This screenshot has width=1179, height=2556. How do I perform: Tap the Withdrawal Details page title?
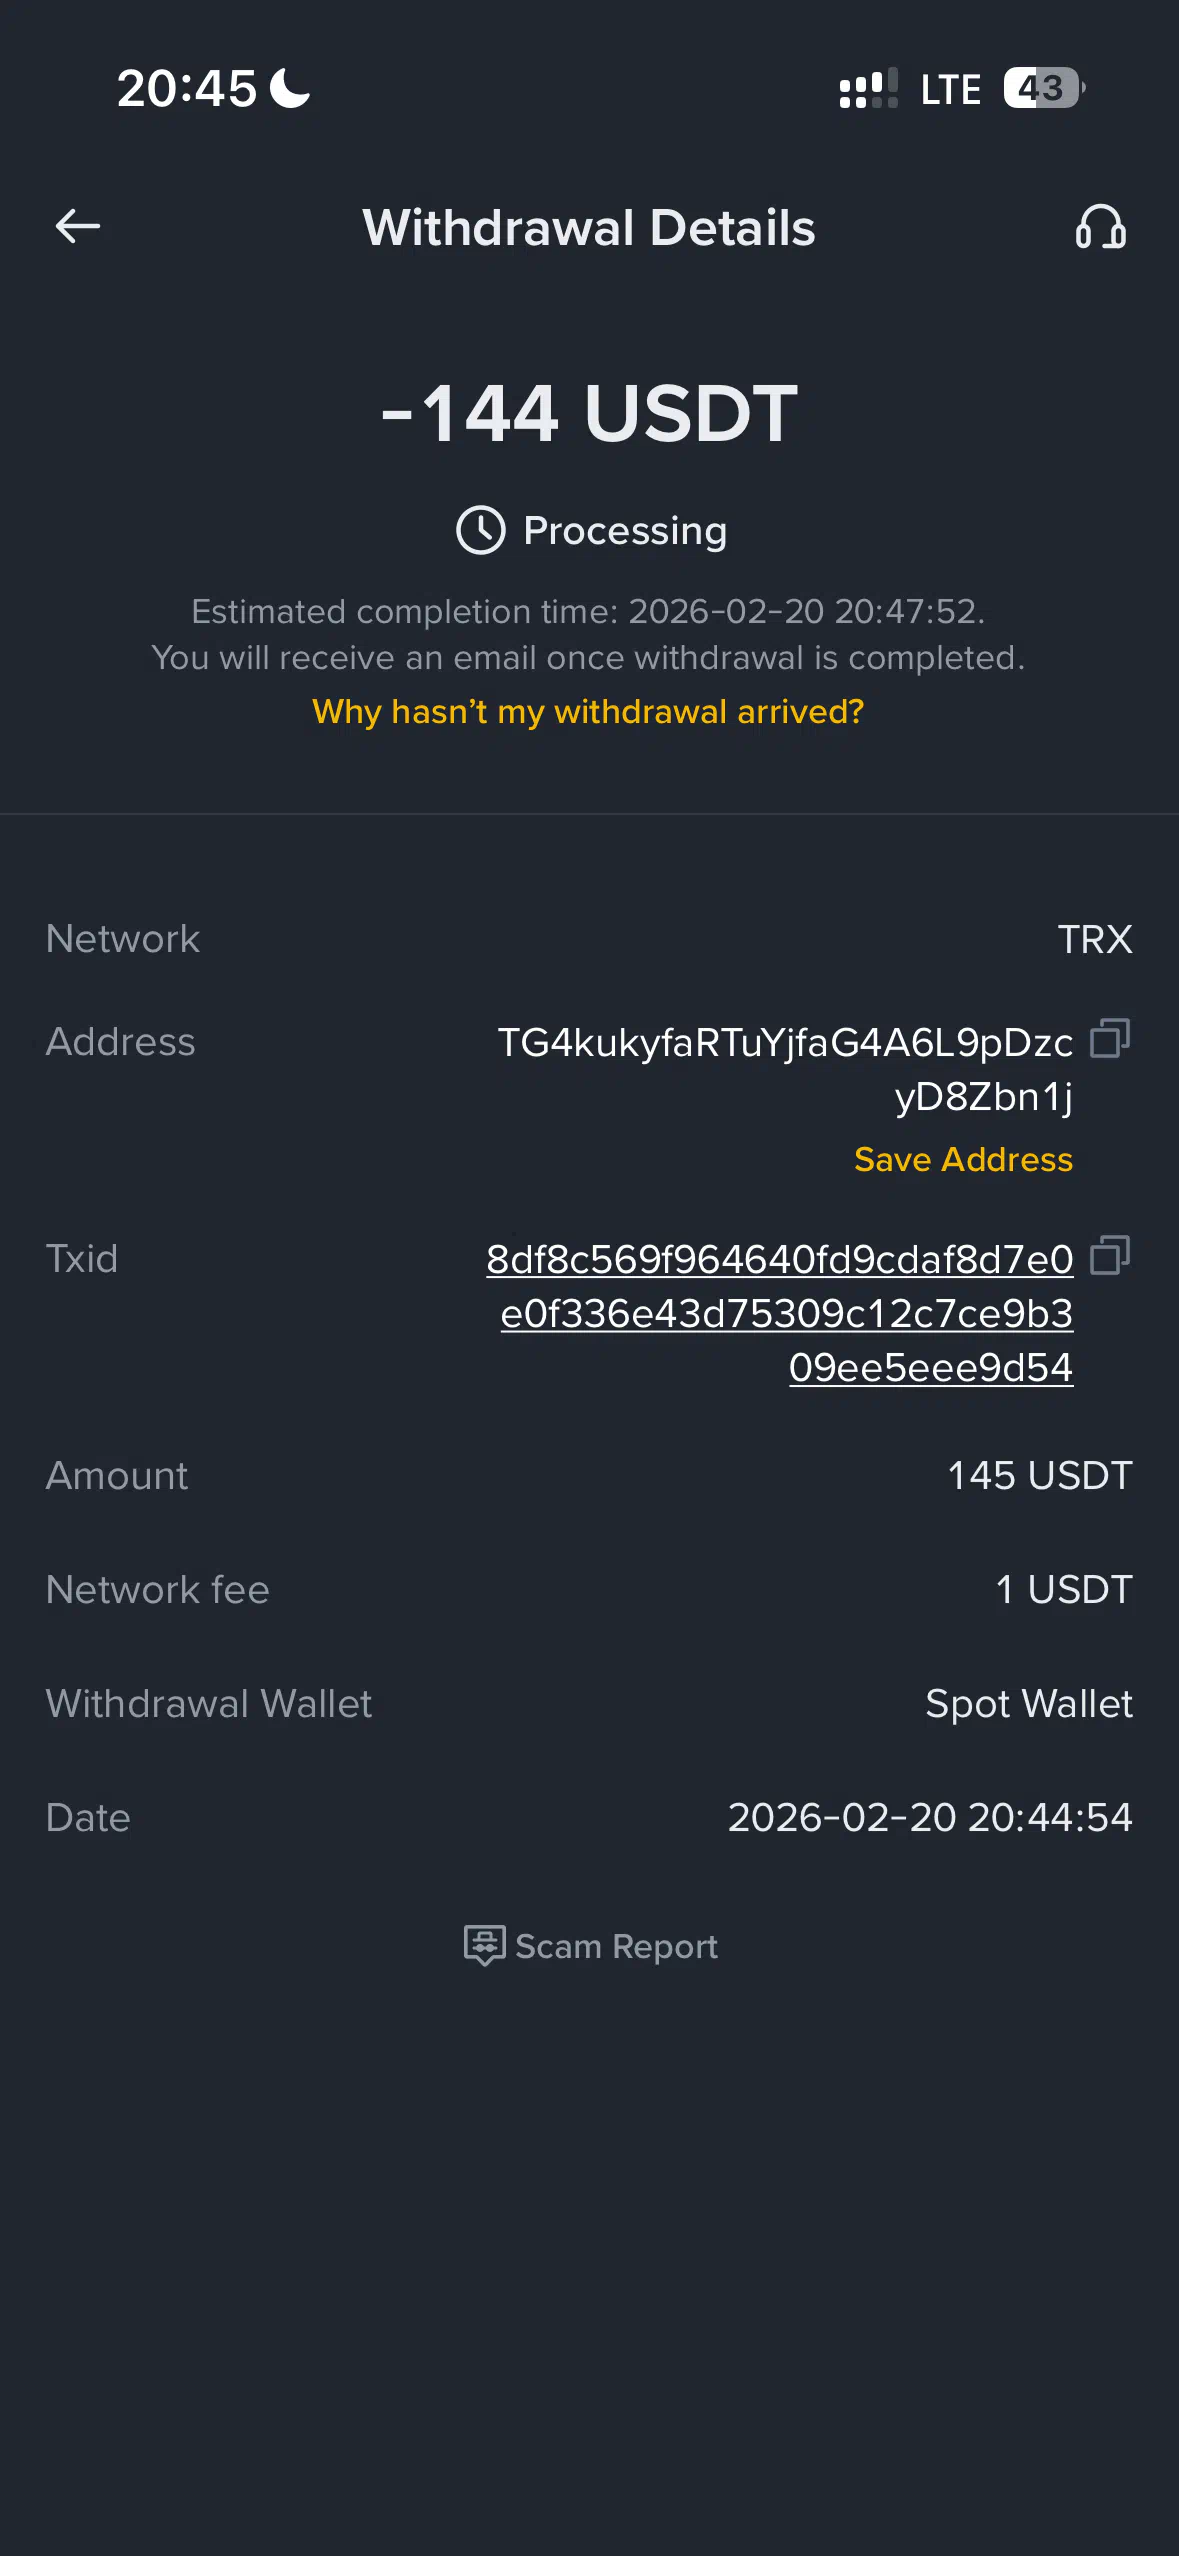pos(588,228)
